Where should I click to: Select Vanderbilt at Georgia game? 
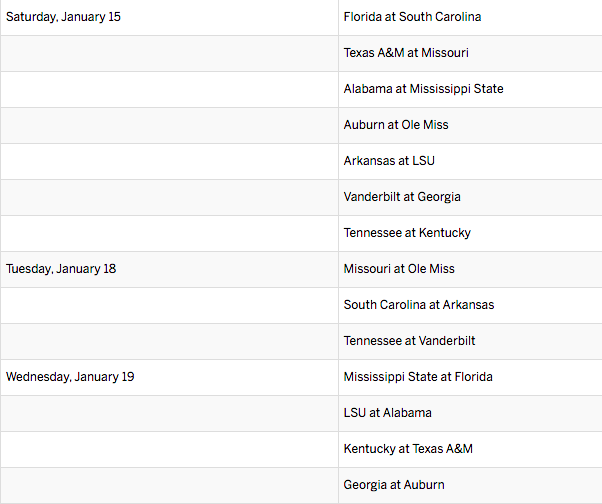click(x=402, y=197)
